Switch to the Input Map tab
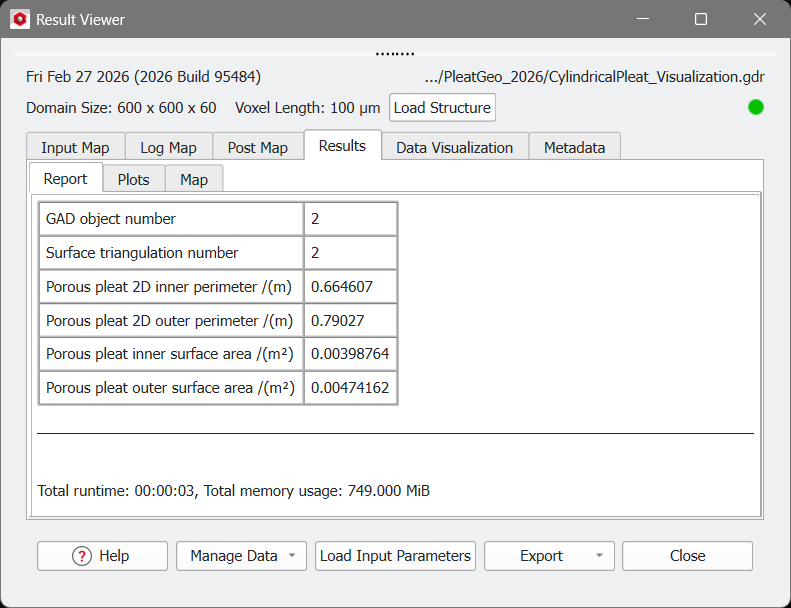The height and width of the screenshot is (608, 791). tap(75, 147)
